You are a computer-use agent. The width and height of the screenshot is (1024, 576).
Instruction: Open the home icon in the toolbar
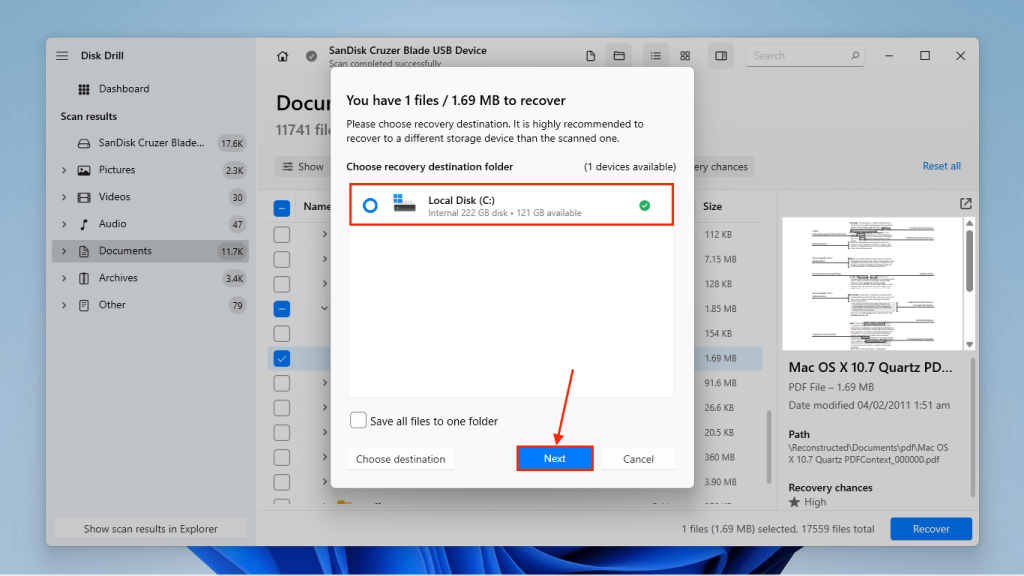283,55
